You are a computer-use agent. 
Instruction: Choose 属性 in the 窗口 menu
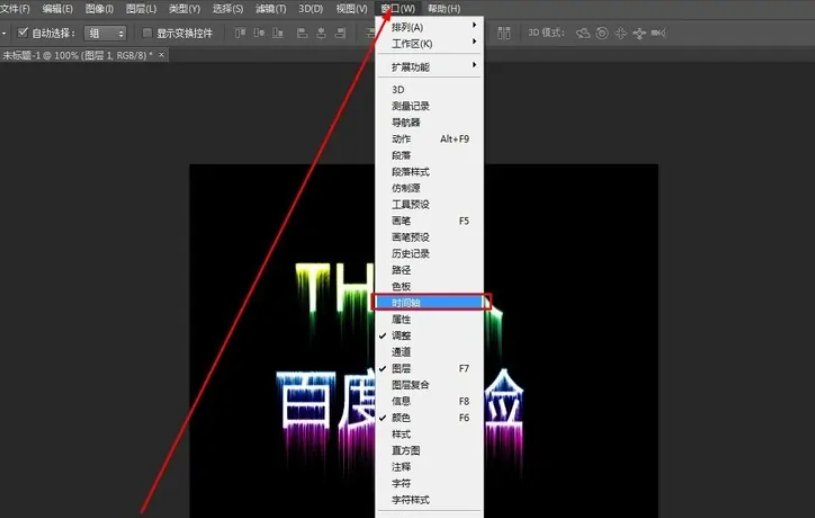429,320
